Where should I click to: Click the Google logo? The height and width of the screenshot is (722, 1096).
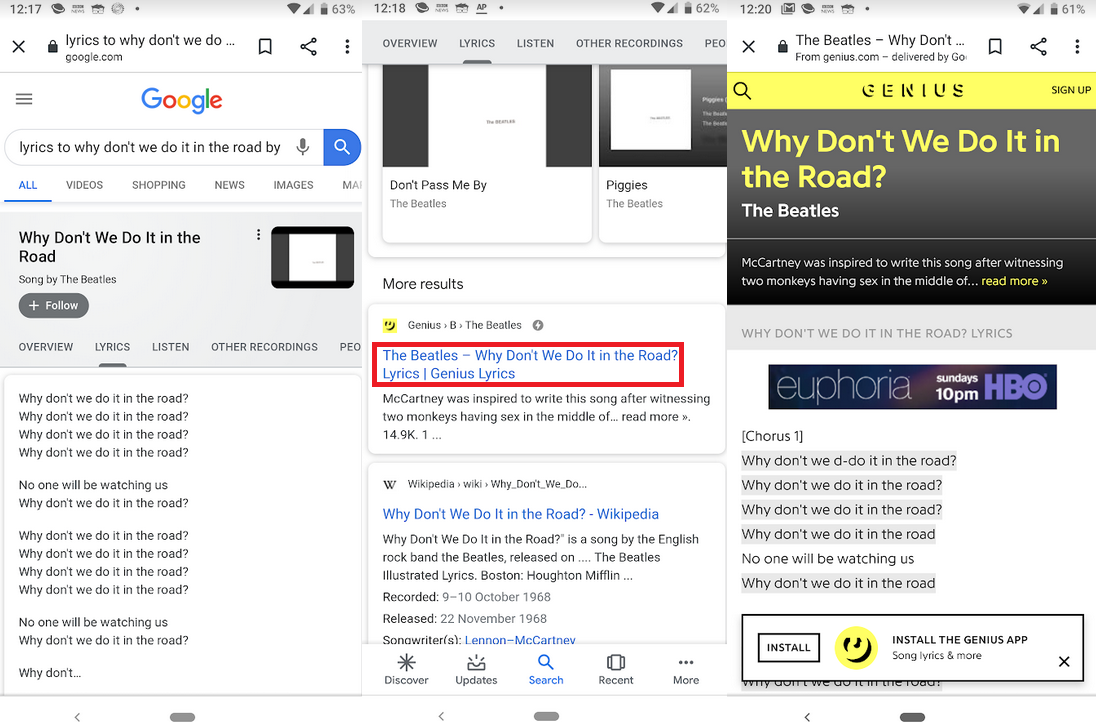182,101
